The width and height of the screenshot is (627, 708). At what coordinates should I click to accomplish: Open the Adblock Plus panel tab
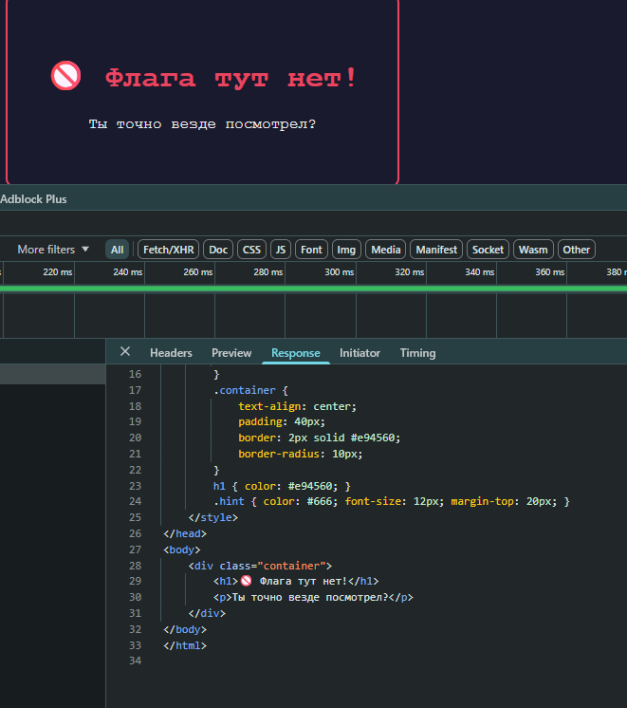(33, 199)
